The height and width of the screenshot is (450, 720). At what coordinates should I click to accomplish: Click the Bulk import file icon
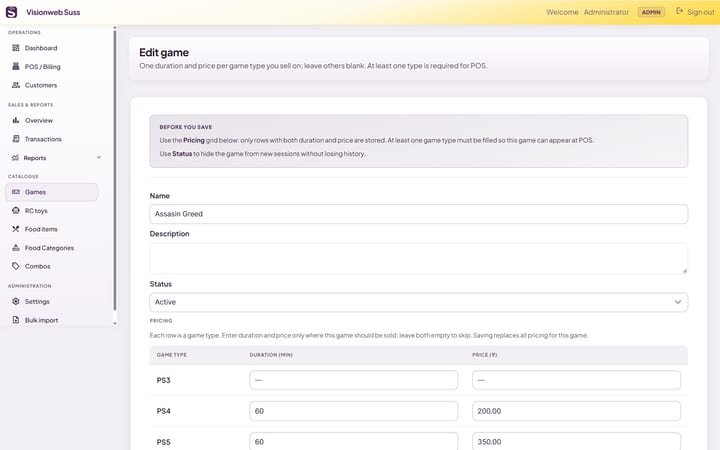point(16,320)
